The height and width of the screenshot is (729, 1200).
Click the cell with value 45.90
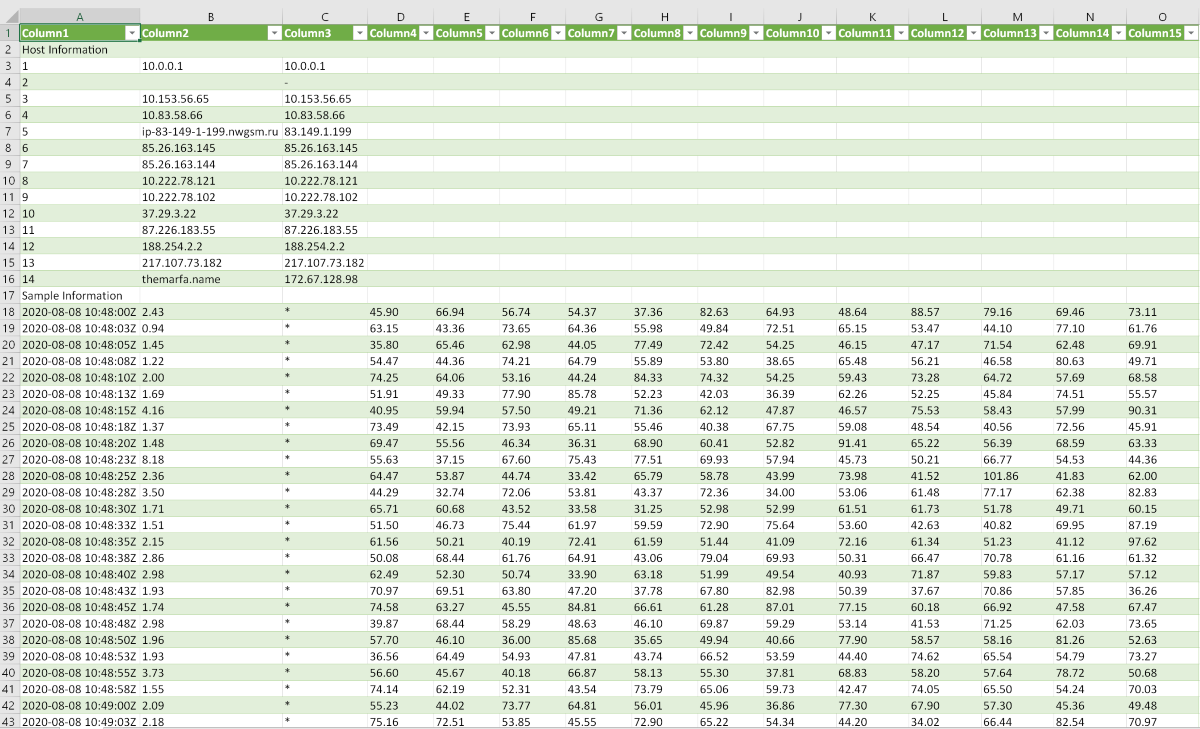[400, 312]
